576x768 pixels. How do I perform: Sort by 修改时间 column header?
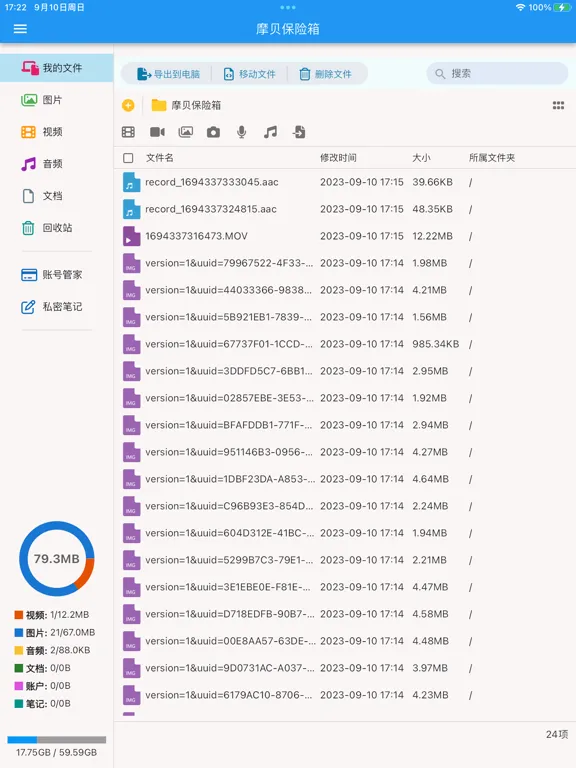pos(338,158)
